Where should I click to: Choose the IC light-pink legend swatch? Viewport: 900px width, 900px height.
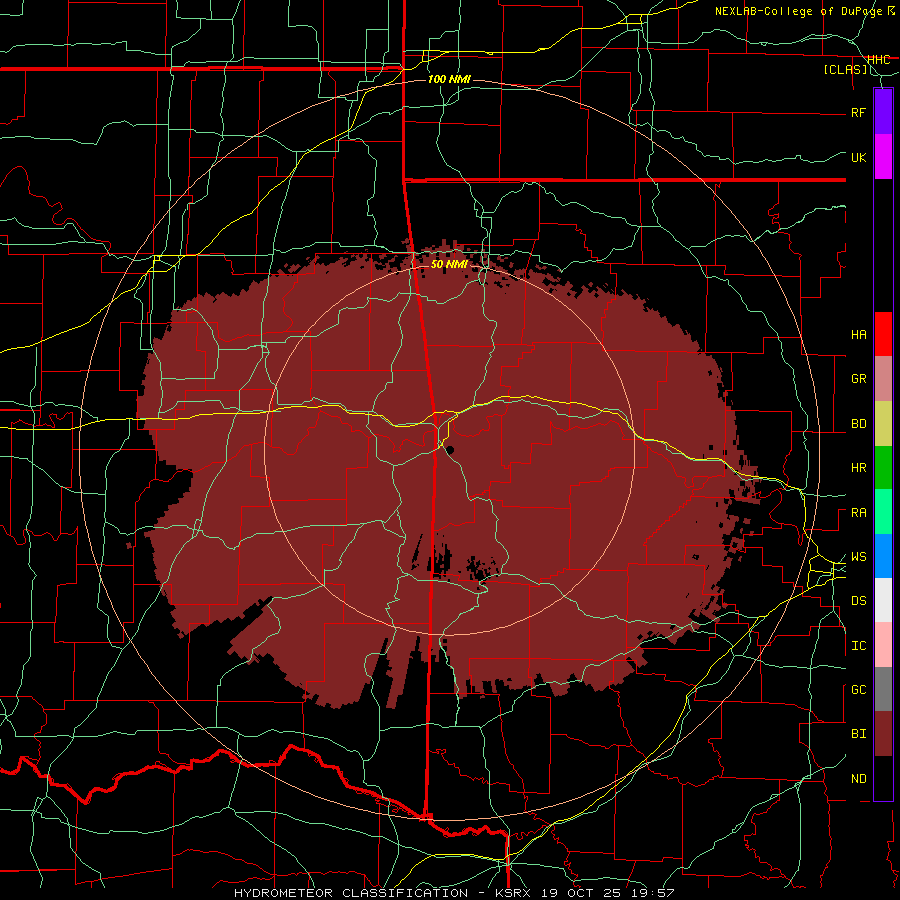point(883,645)
